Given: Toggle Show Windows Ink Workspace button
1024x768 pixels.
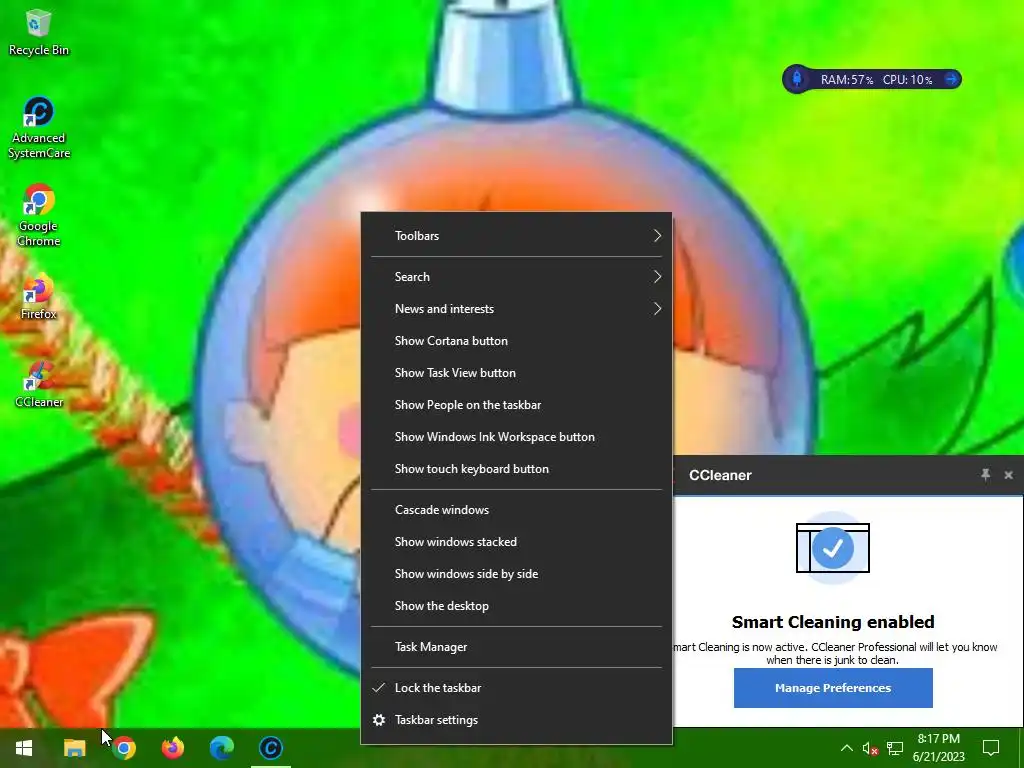Looking at the screenshot, I should tap(516, 437).
